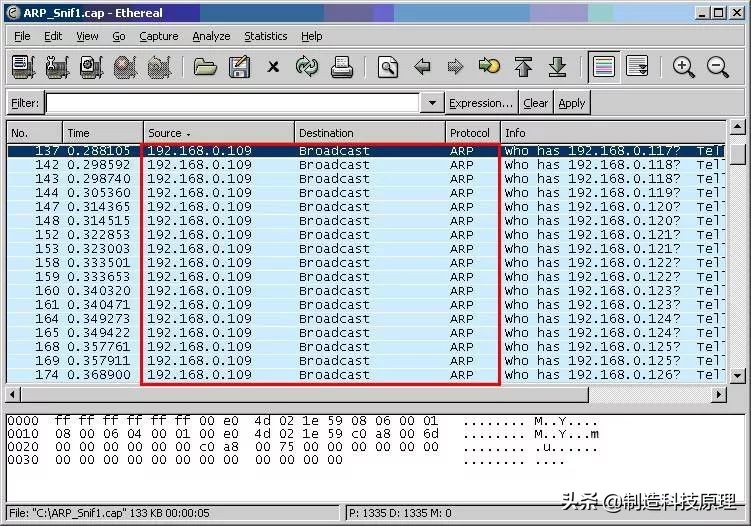The image size is (751, 526).
Task: Jump to the last packet
Action: coord(557,67)
